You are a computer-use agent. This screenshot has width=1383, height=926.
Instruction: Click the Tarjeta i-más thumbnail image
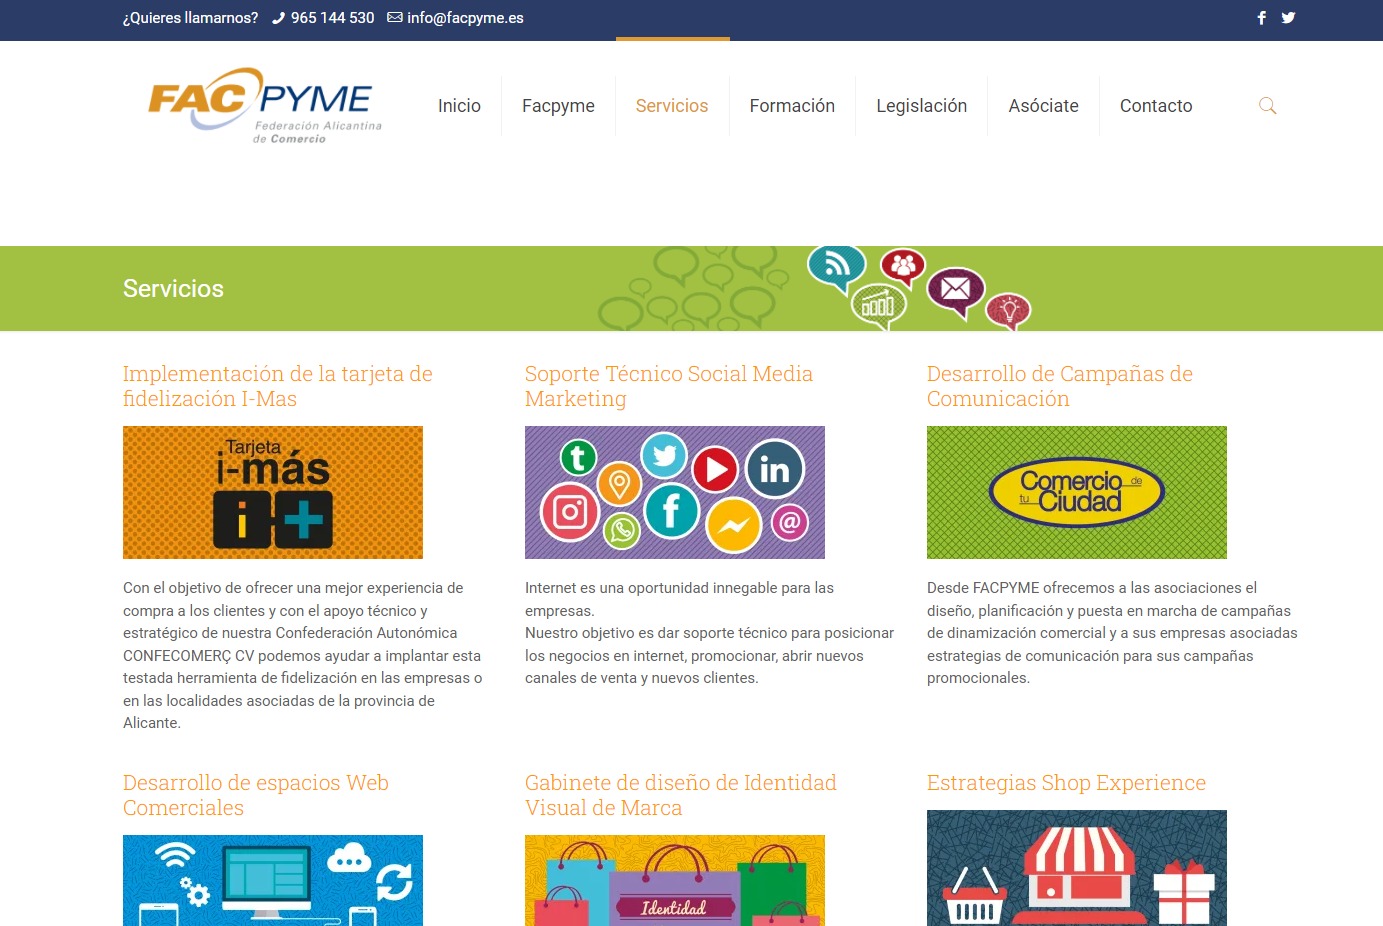(x=273, y=492)
